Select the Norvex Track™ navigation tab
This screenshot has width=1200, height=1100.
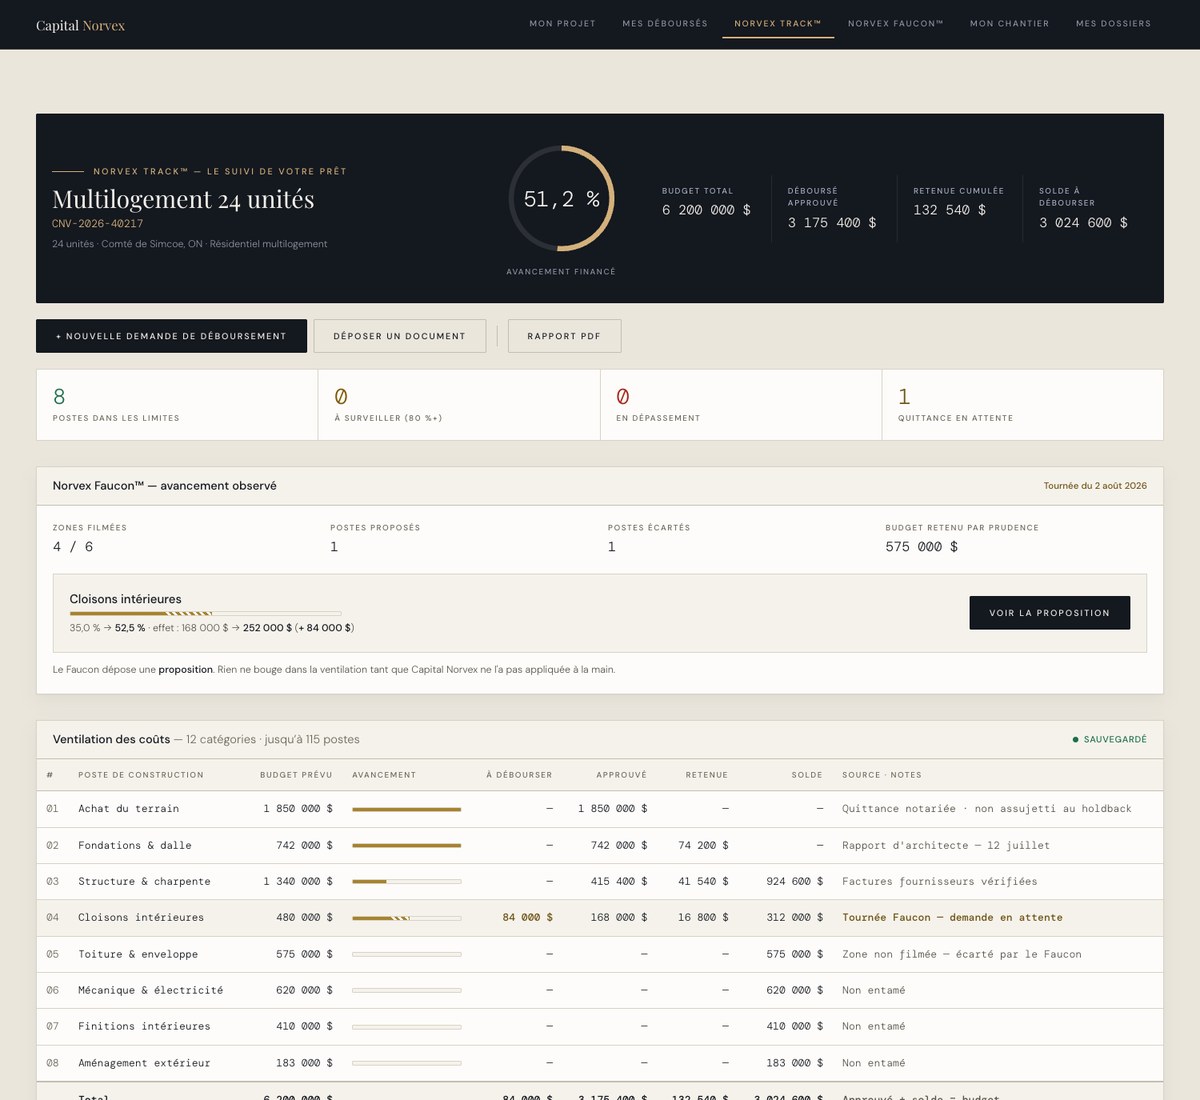pos(778,23)
